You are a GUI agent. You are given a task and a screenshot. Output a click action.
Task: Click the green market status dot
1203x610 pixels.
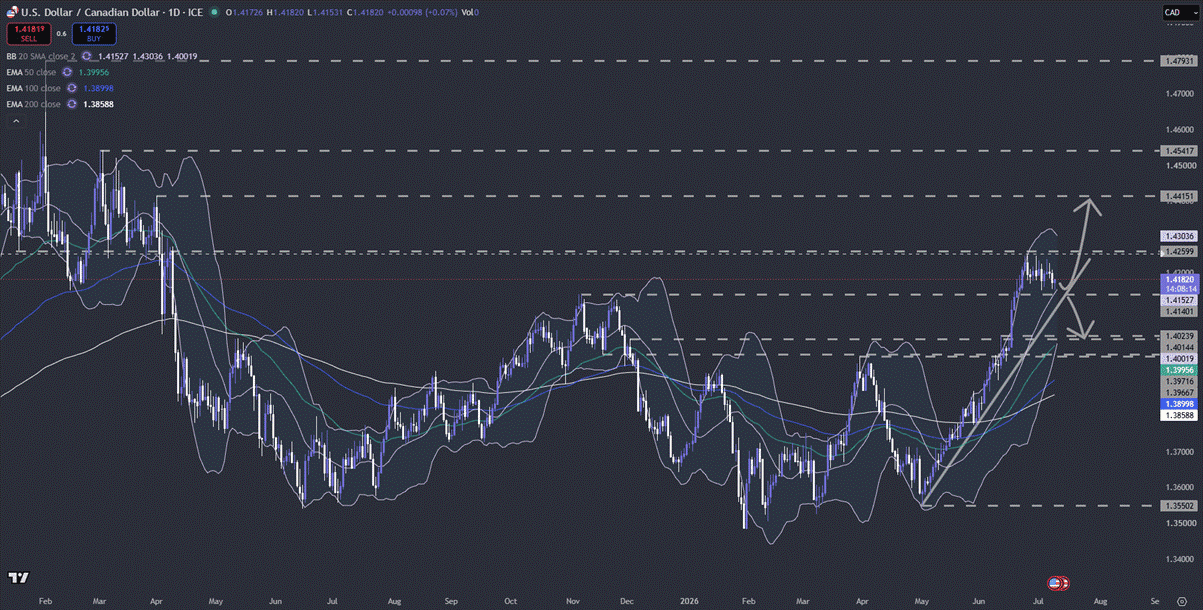[216, 12]
